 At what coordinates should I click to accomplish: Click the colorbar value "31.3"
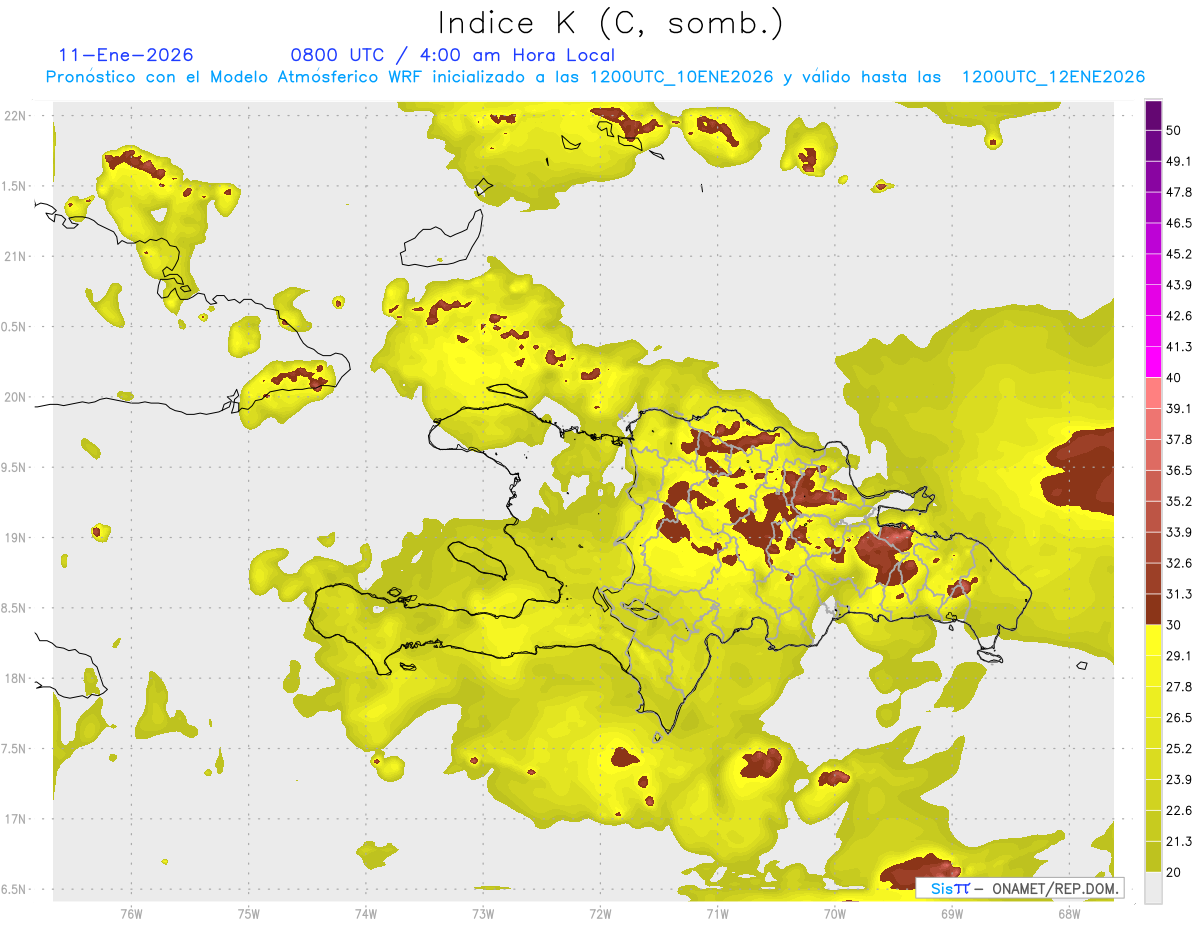(1180, 594)
